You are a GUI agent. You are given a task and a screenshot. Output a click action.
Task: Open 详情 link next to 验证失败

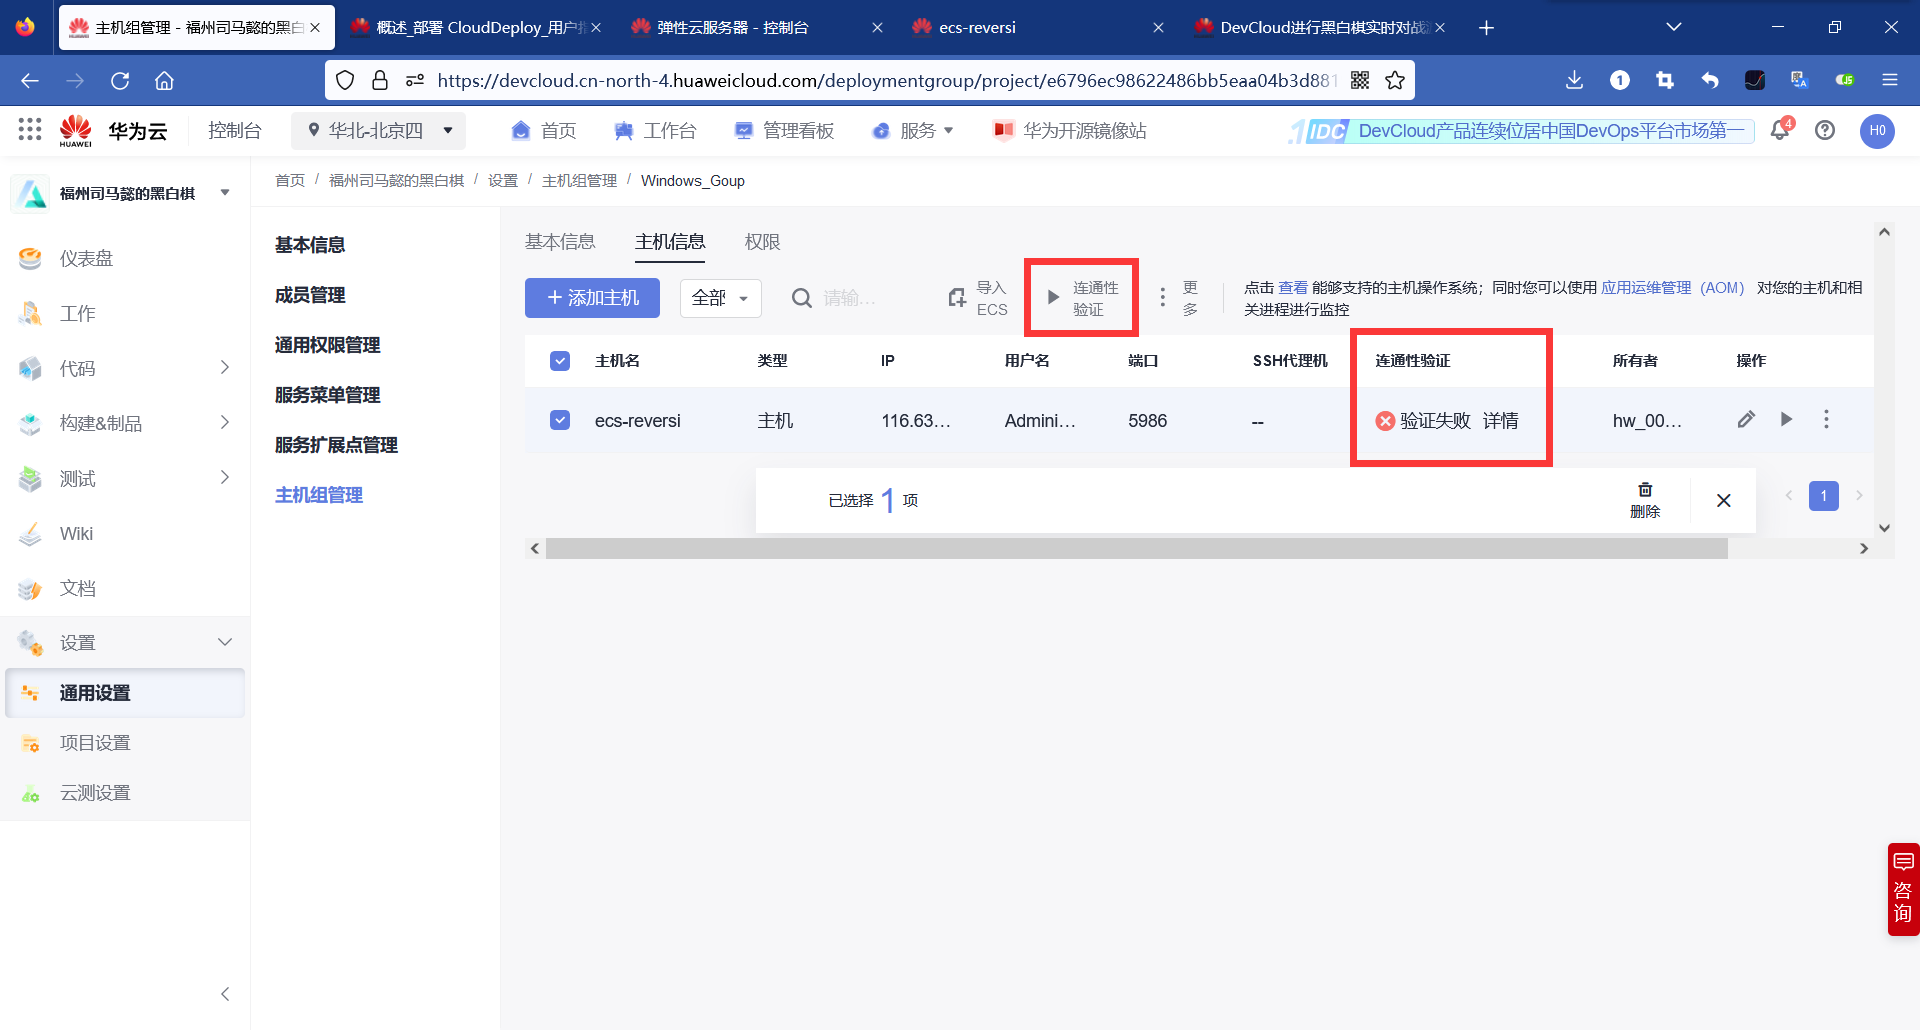1502,420
